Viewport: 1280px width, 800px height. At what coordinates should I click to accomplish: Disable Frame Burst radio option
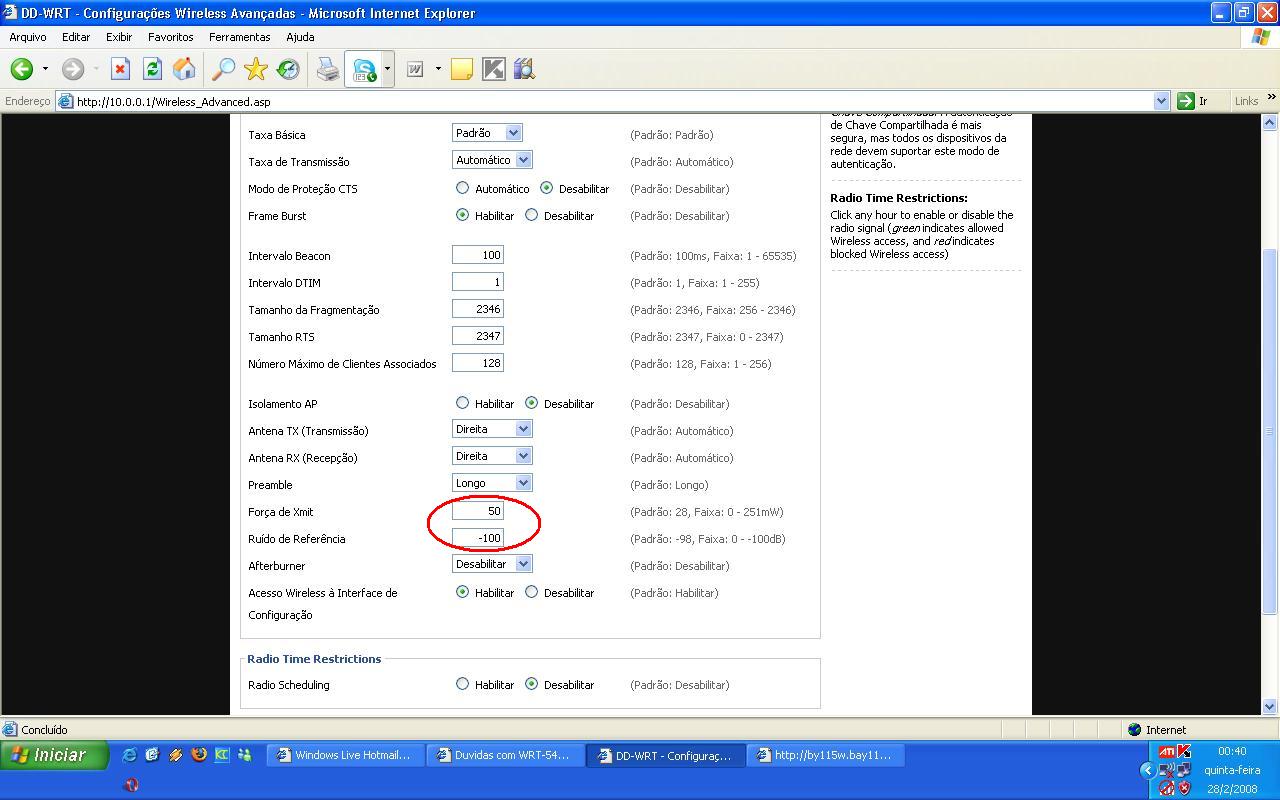click(x=532, y=215)
